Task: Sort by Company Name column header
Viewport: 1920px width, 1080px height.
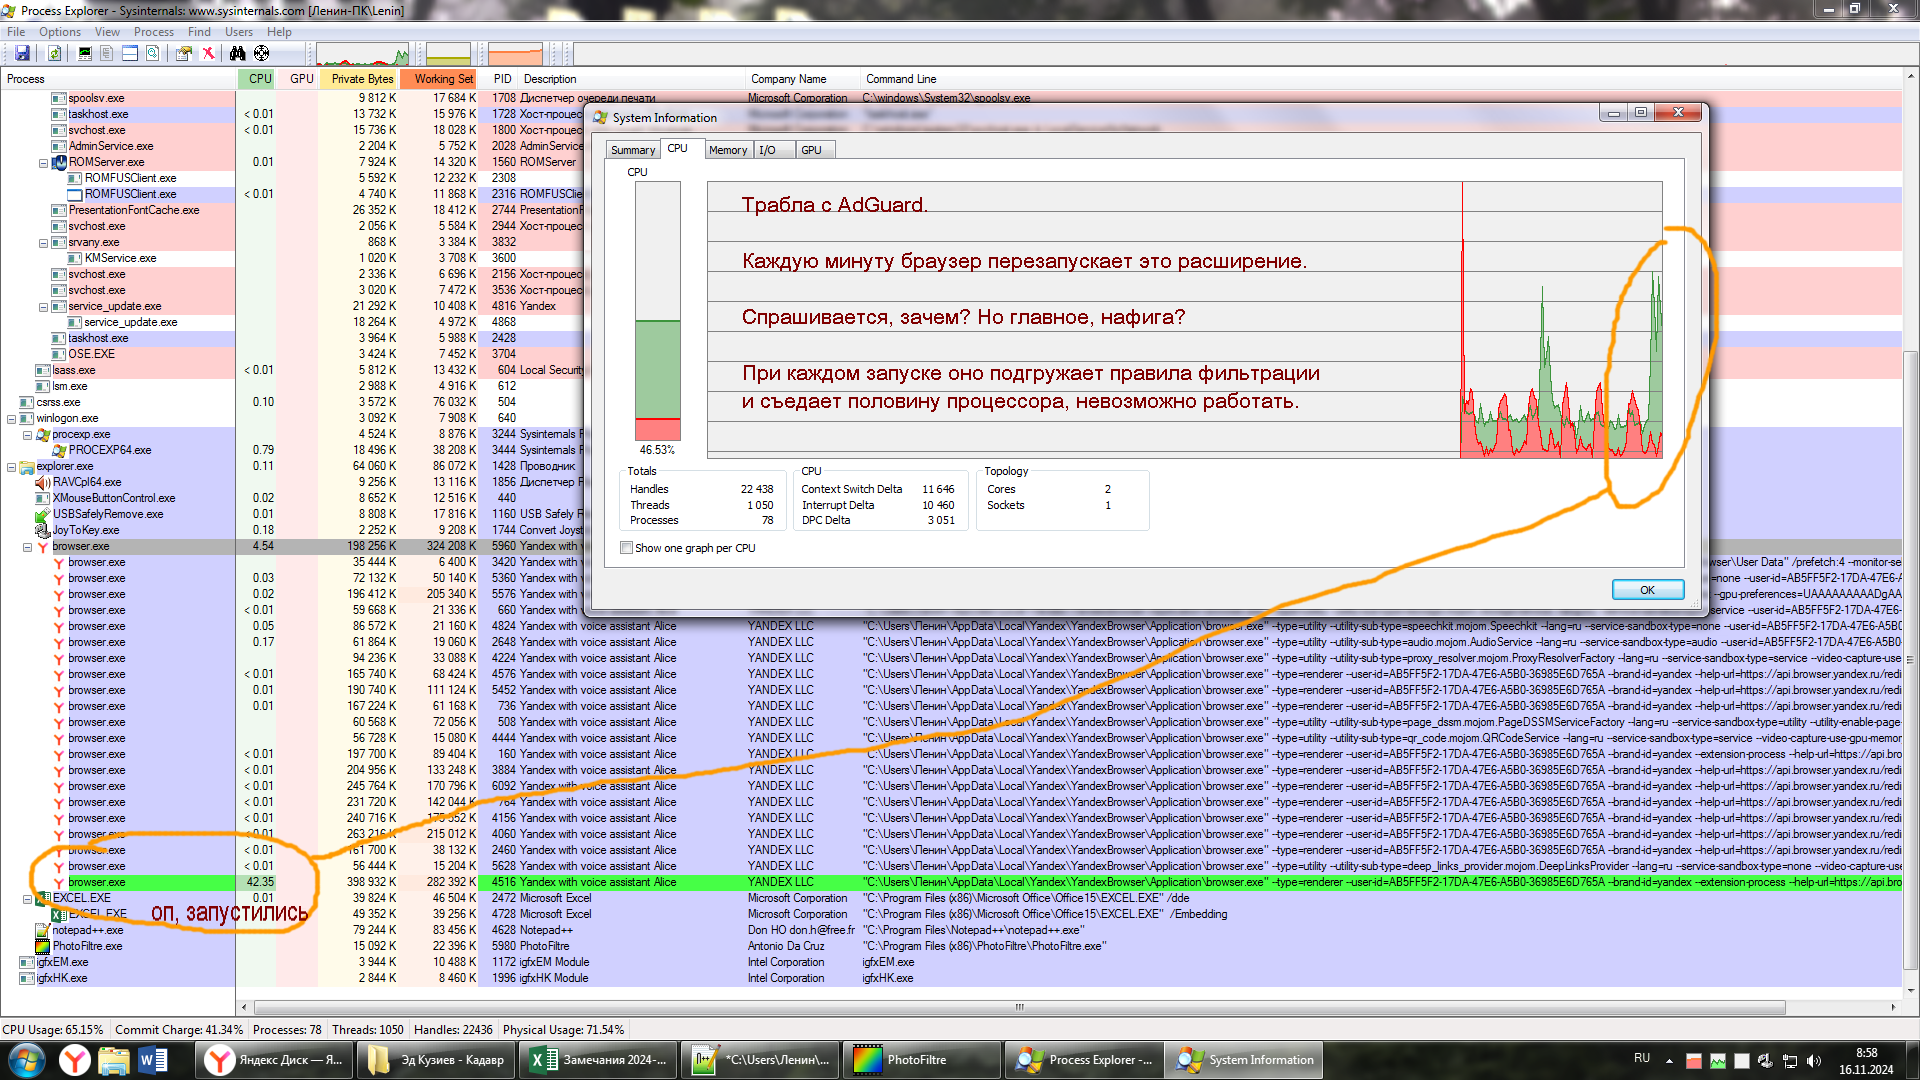Action: pos(802,79)
